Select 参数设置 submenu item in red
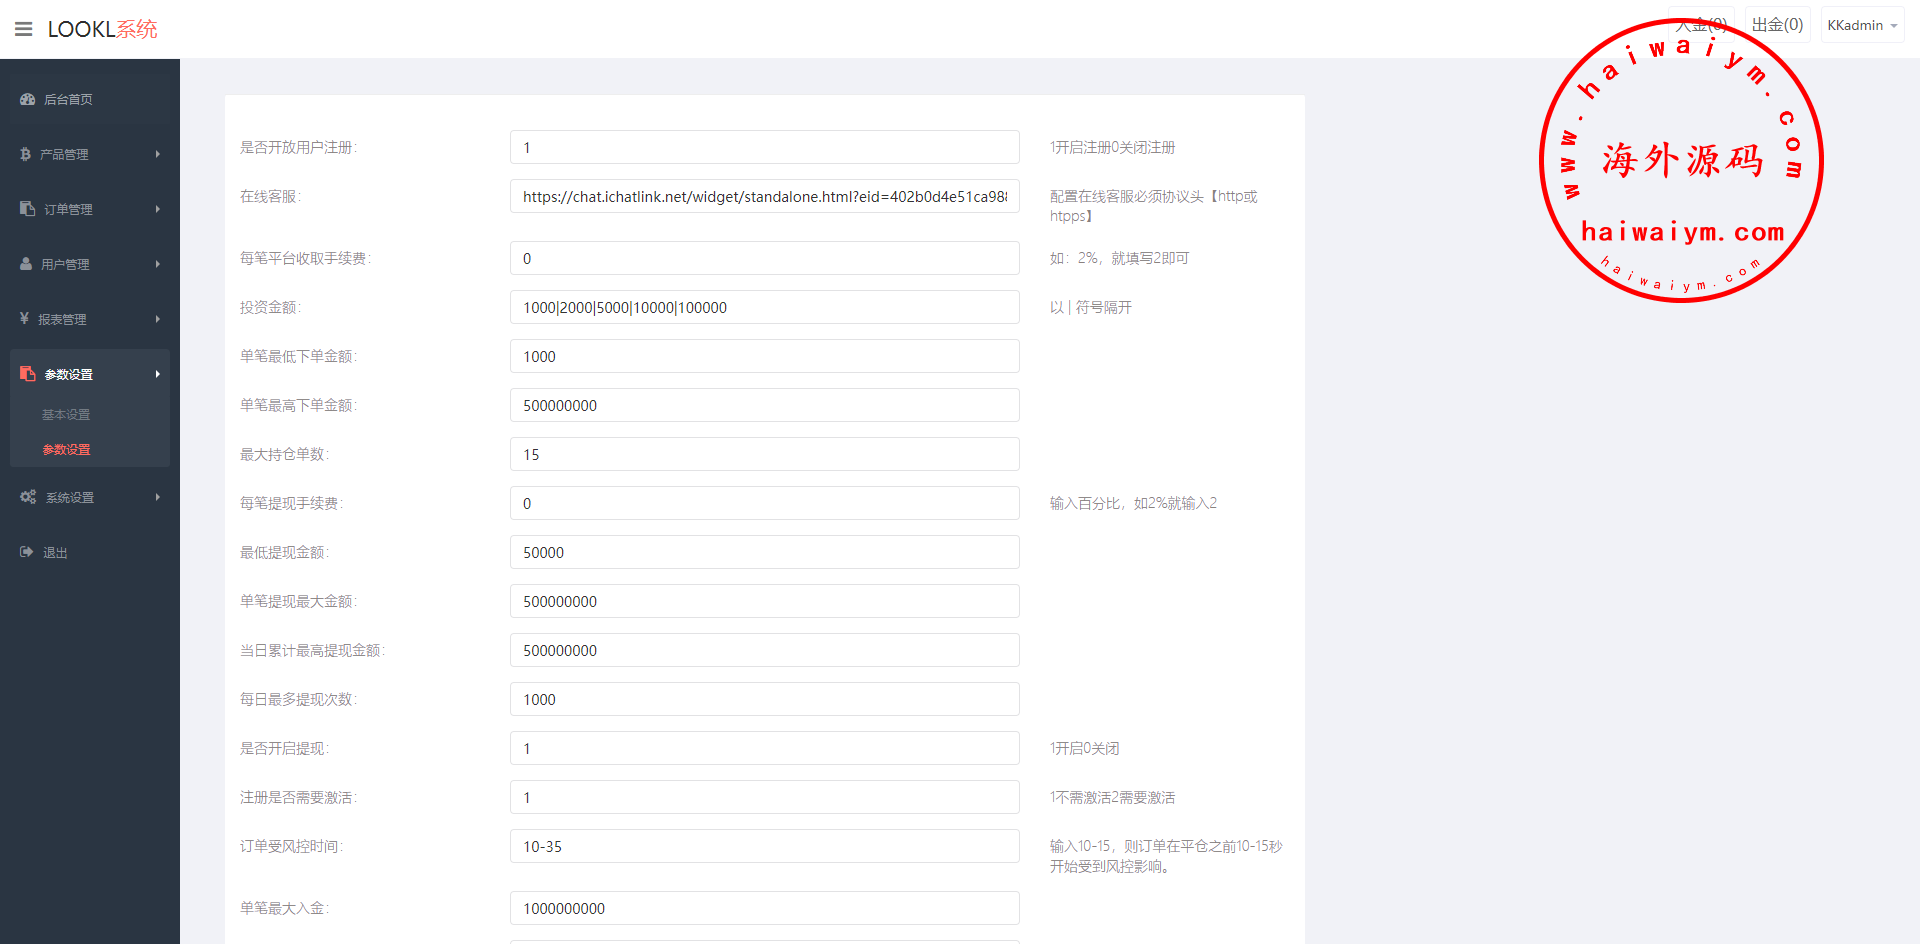 (66, 450)
